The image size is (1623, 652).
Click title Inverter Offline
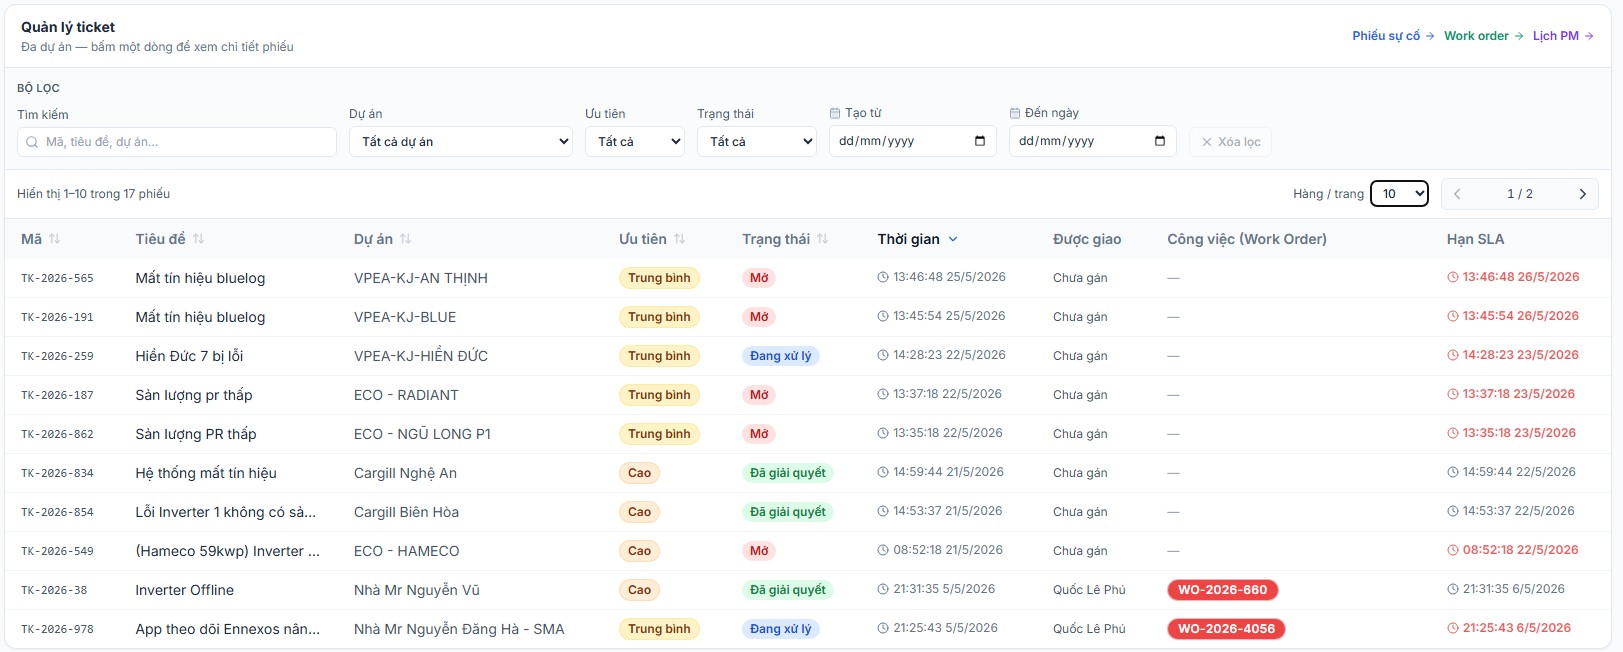[x=185, y=590]
